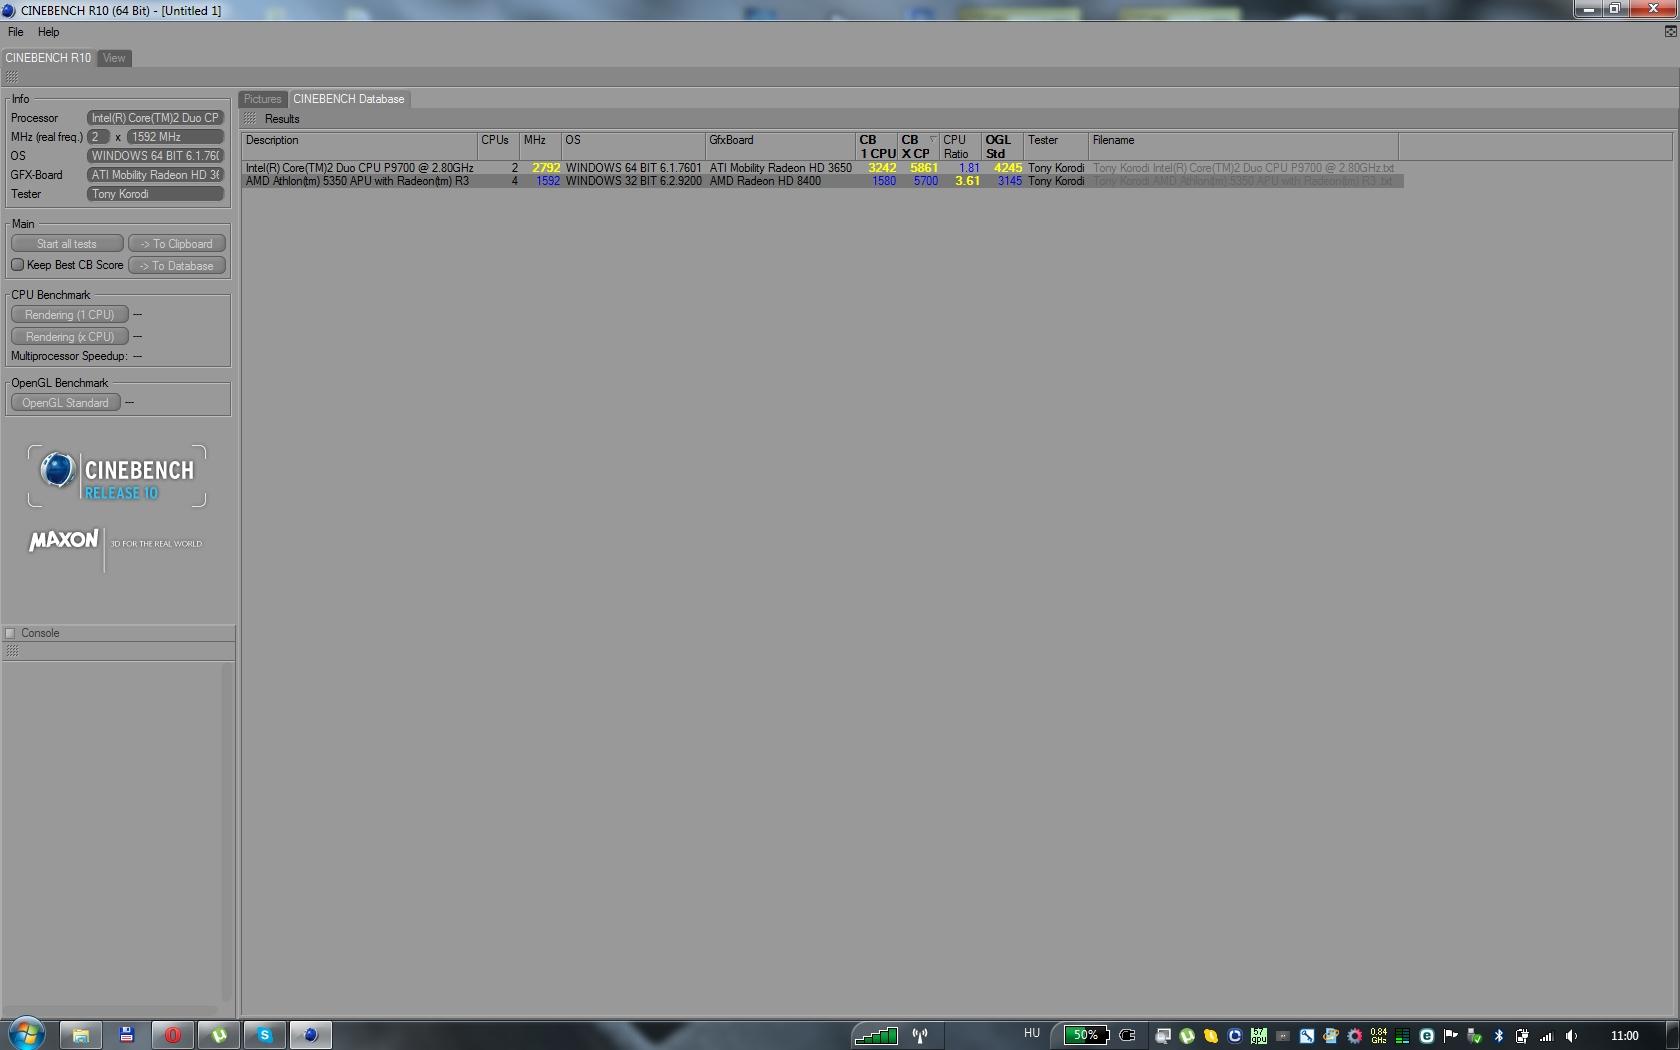The height and width of the screenshot is (1050, 1680).
Task: Click the blue C tray icon
Action: click(1235, 1036)
